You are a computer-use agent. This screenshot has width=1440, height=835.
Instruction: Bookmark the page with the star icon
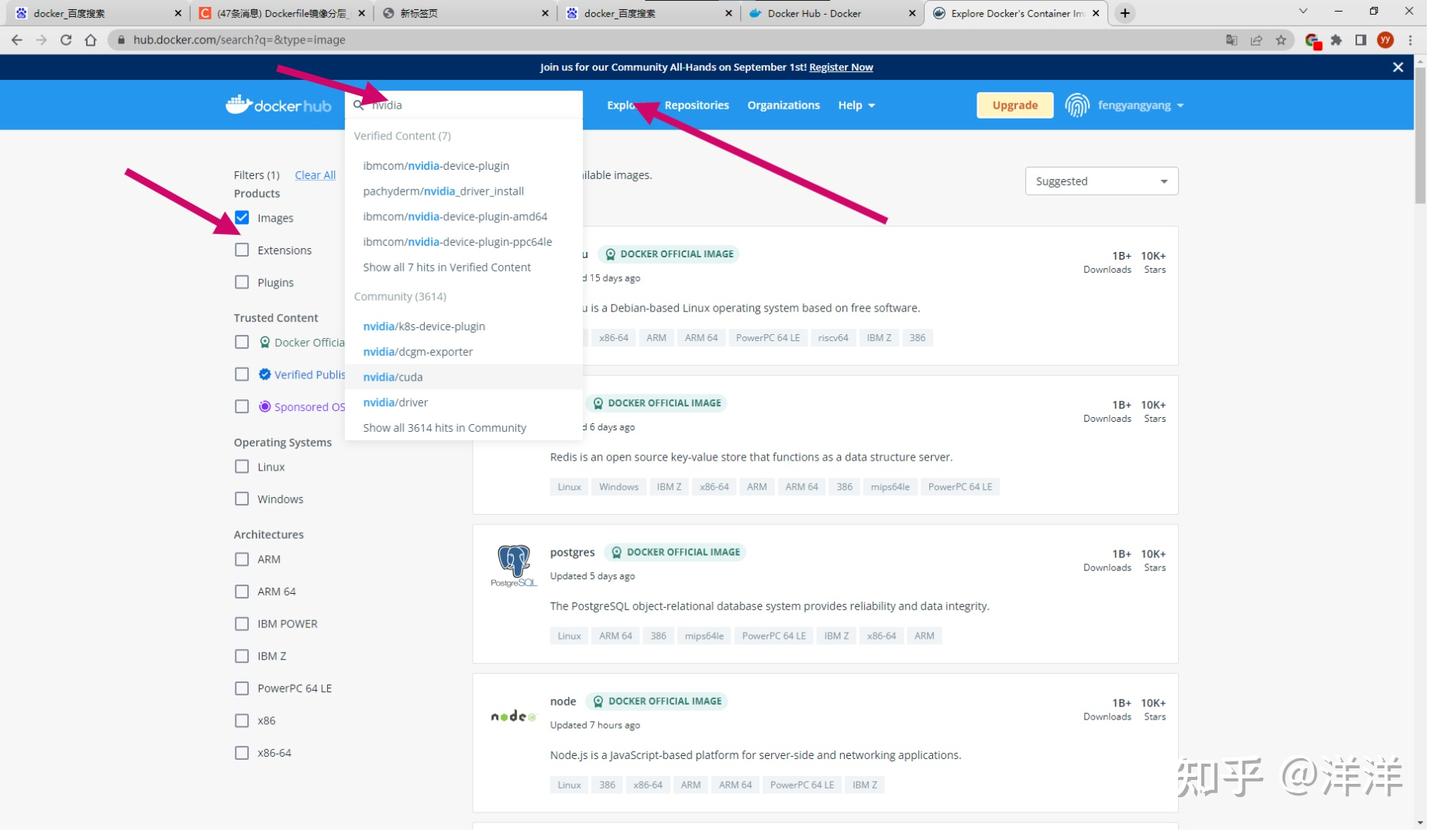pyautogui.click(x=1282, y=40)
